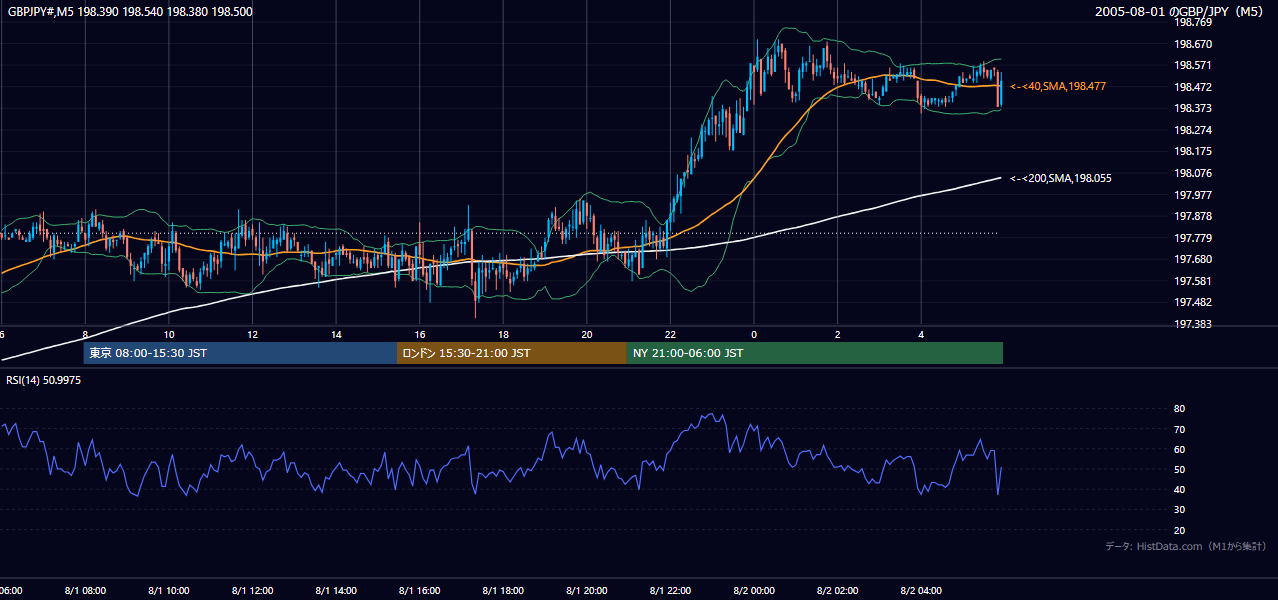Click the GBPJPY#,M5 symbol header text
This screenshot has width=1278, height=600.
coord(129,12)
